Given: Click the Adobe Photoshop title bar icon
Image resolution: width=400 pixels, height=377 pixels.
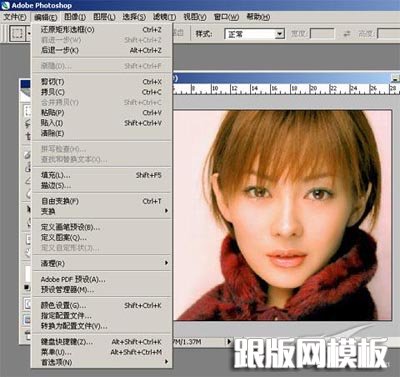Looking at the screenshot, I should [x=5, y=5].
